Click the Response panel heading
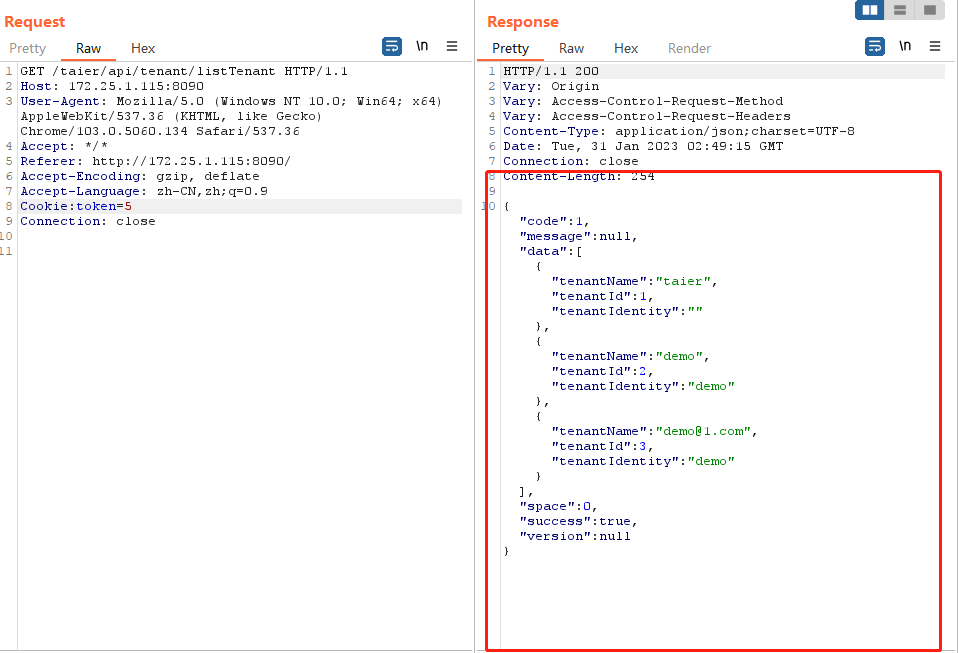 click(x=523, y=22)
